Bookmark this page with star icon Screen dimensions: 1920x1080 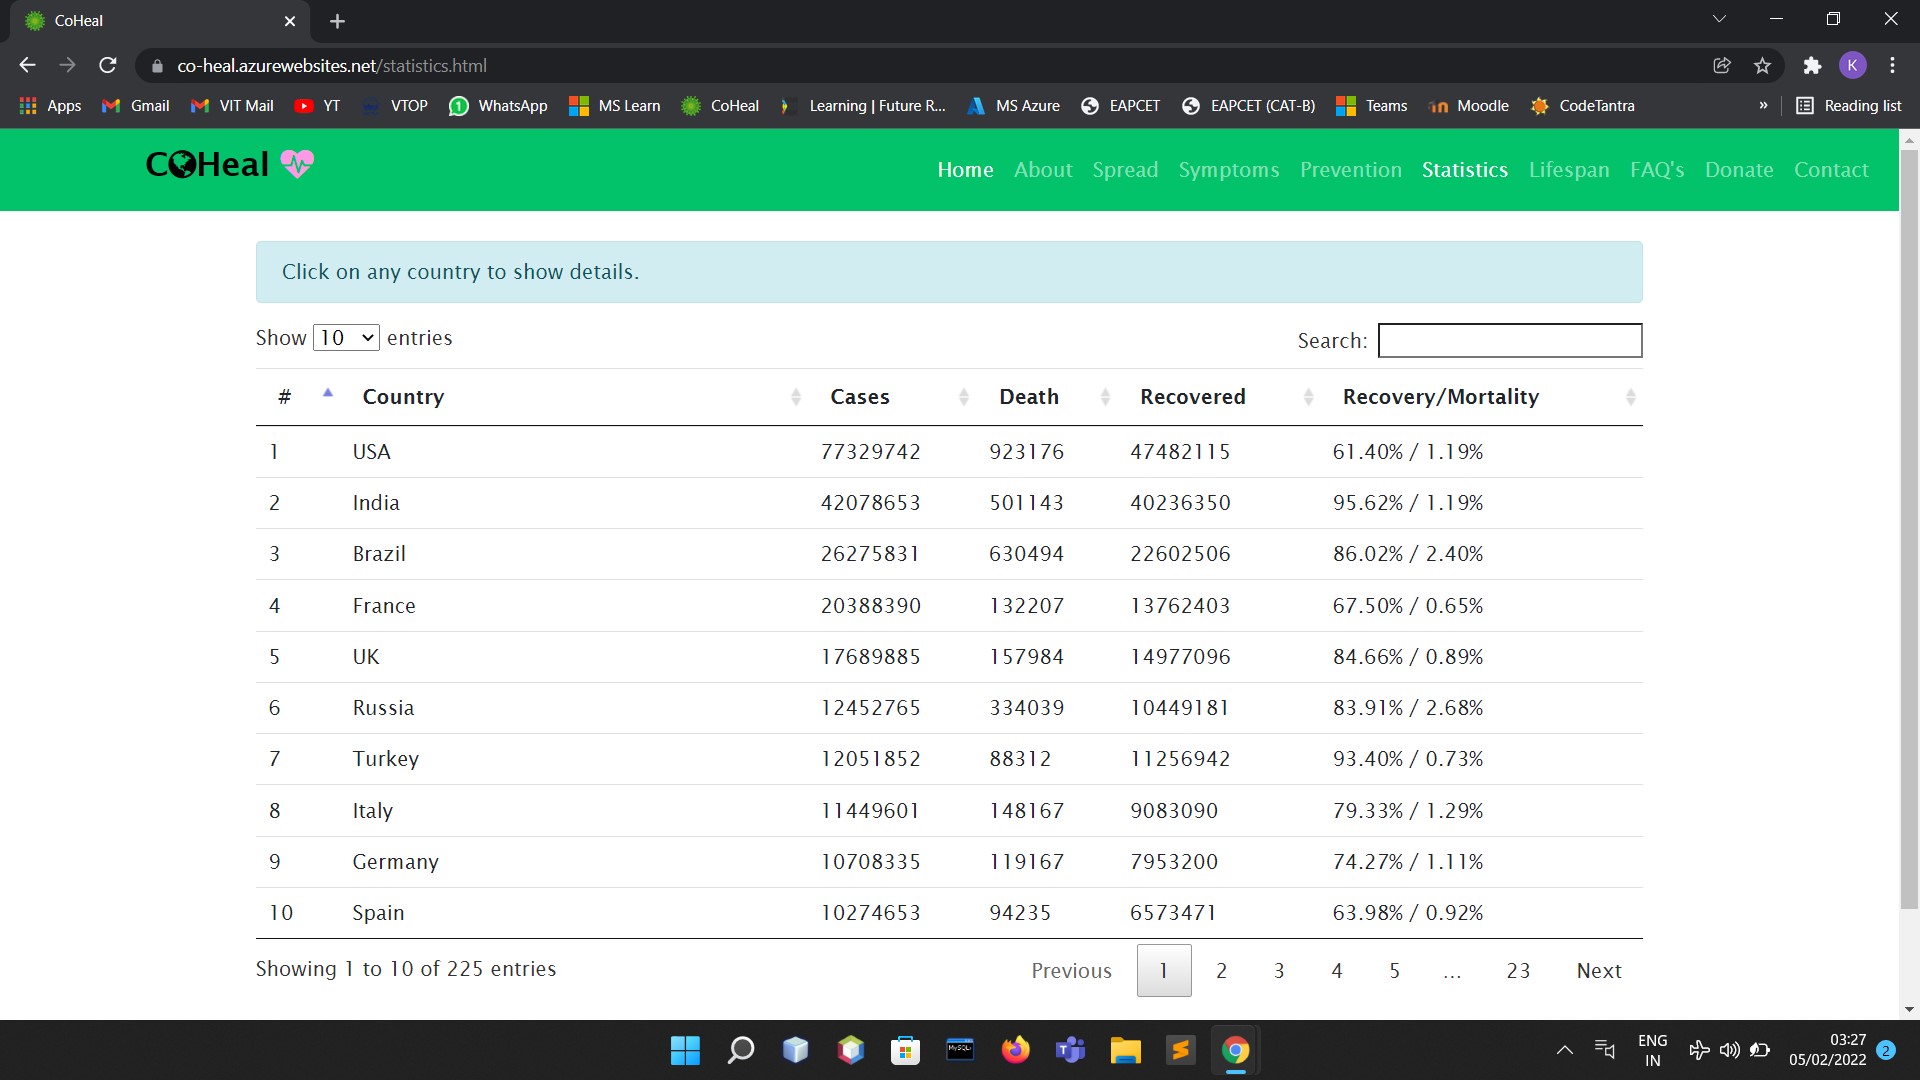(x=1762, y=66)
